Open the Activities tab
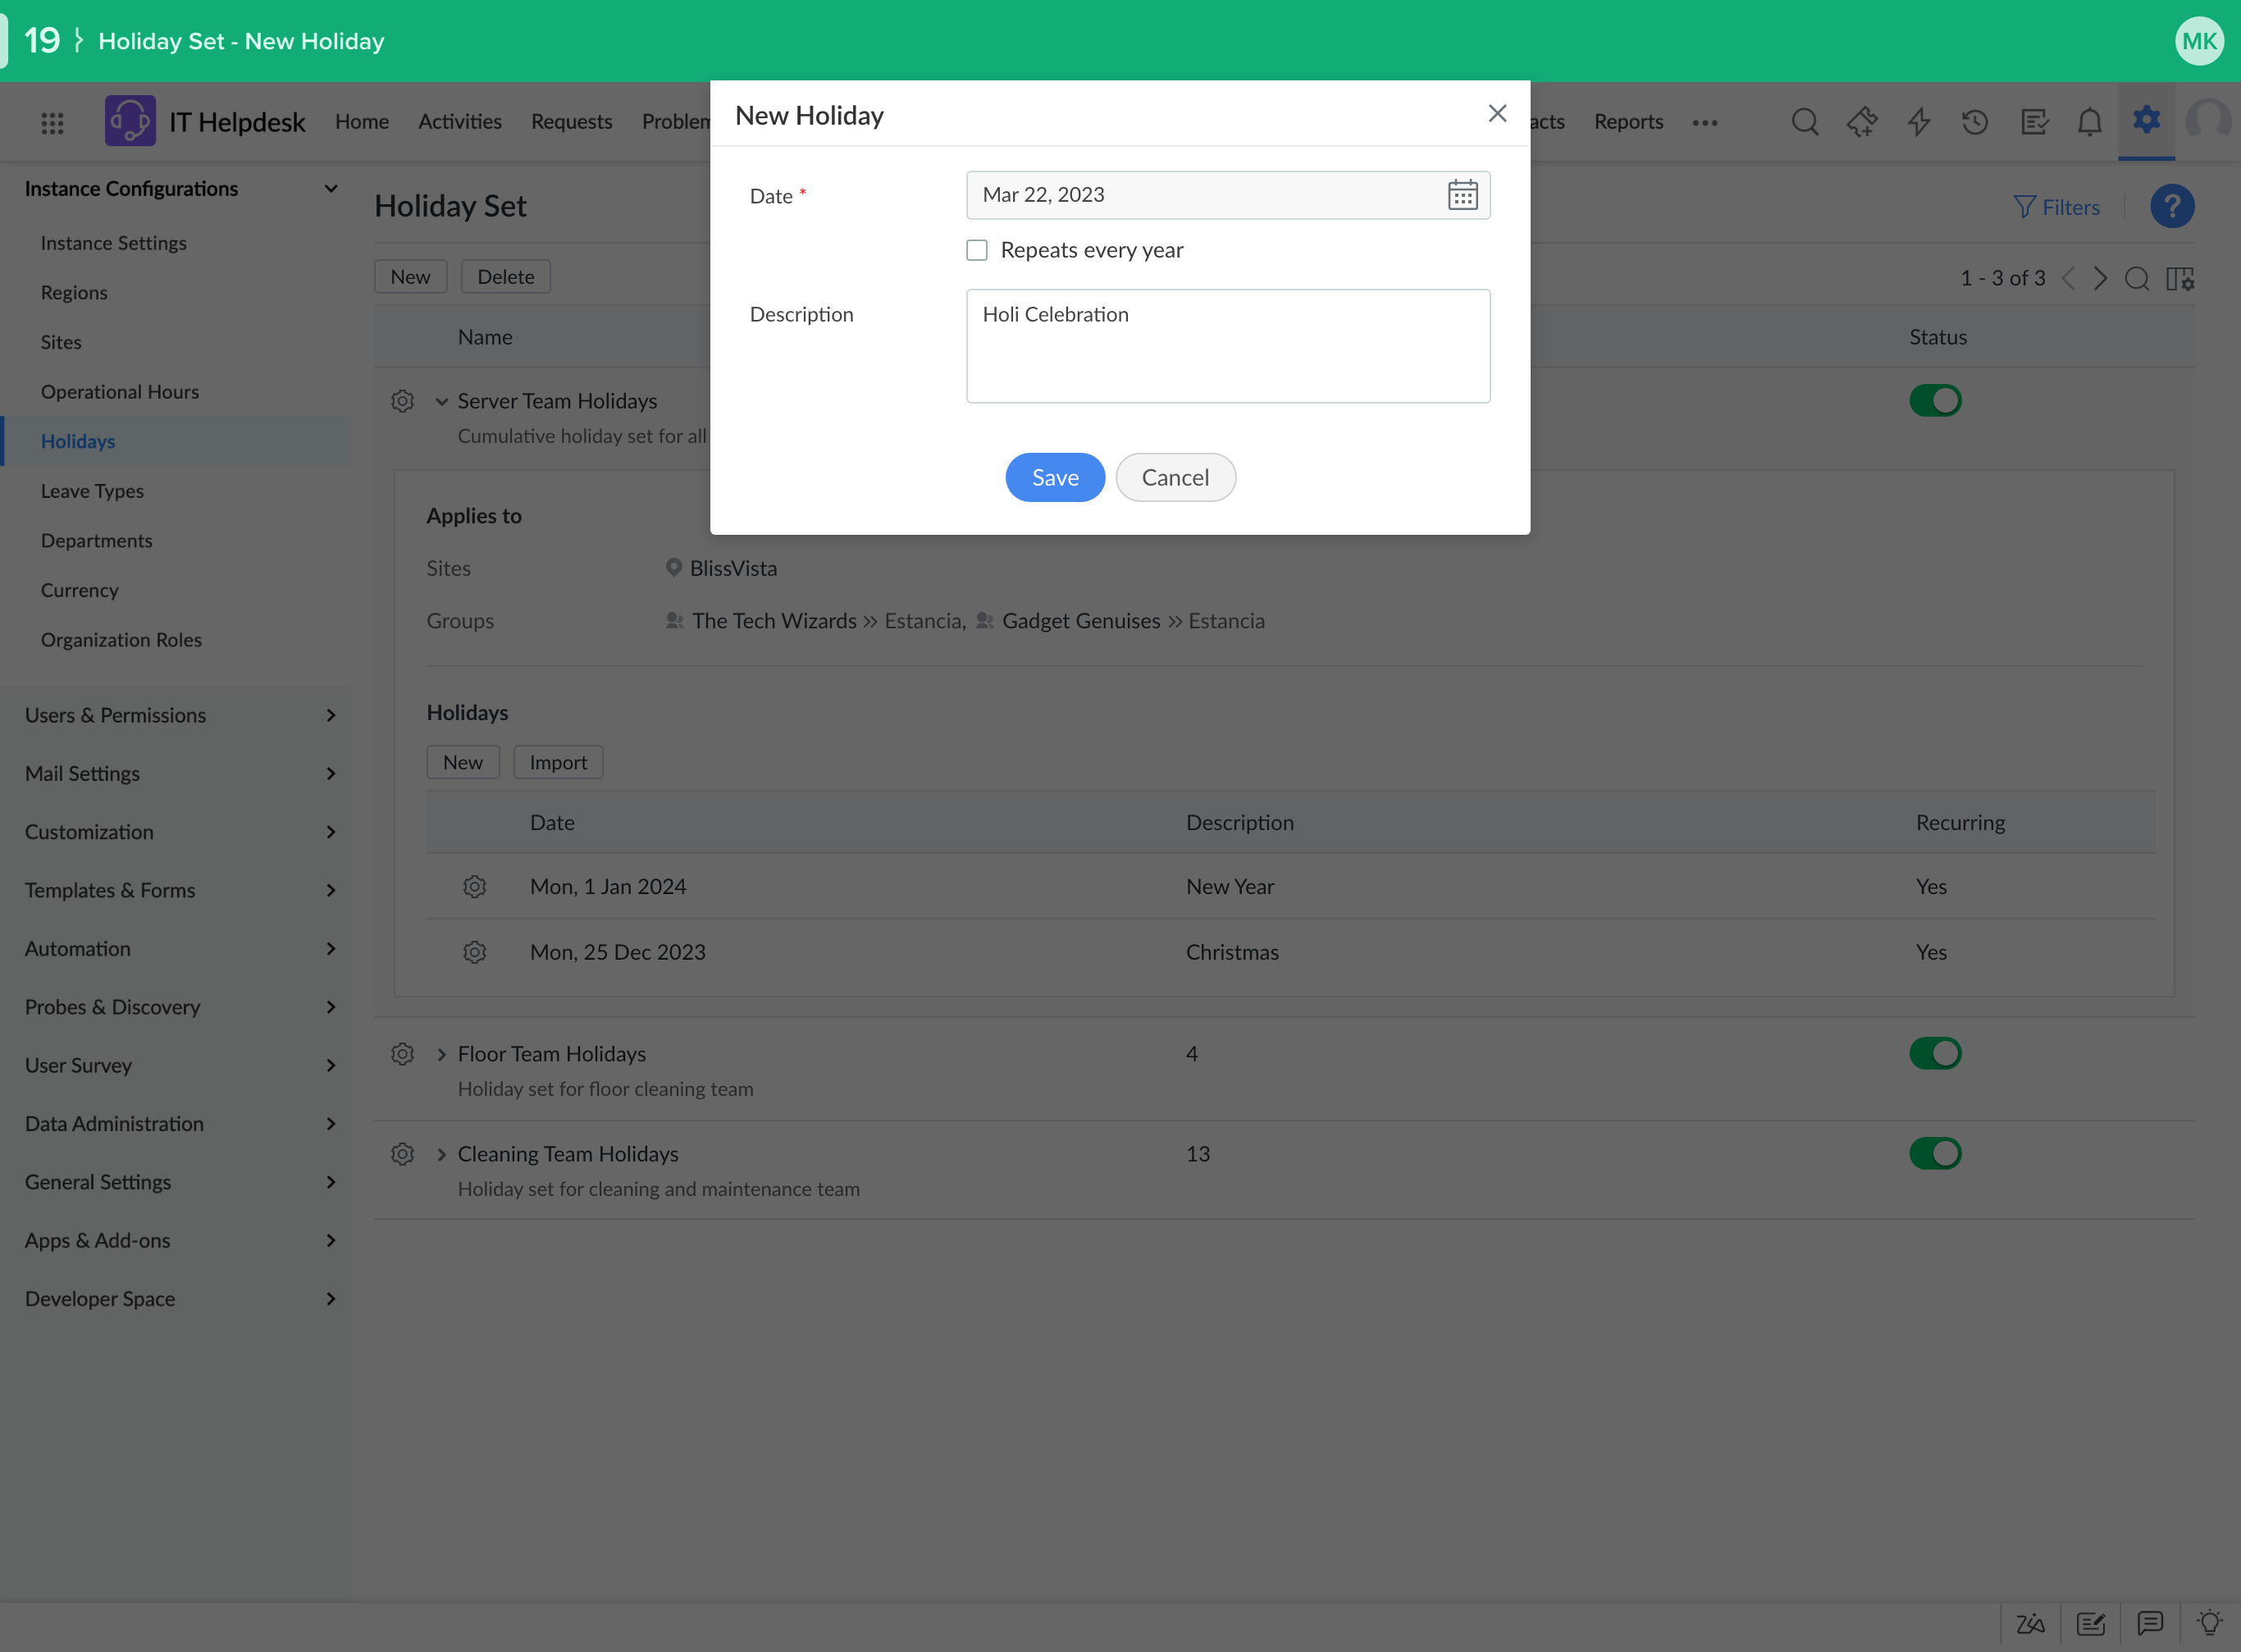Viewport: 2241px width, 1652px height. click(460, 122)
